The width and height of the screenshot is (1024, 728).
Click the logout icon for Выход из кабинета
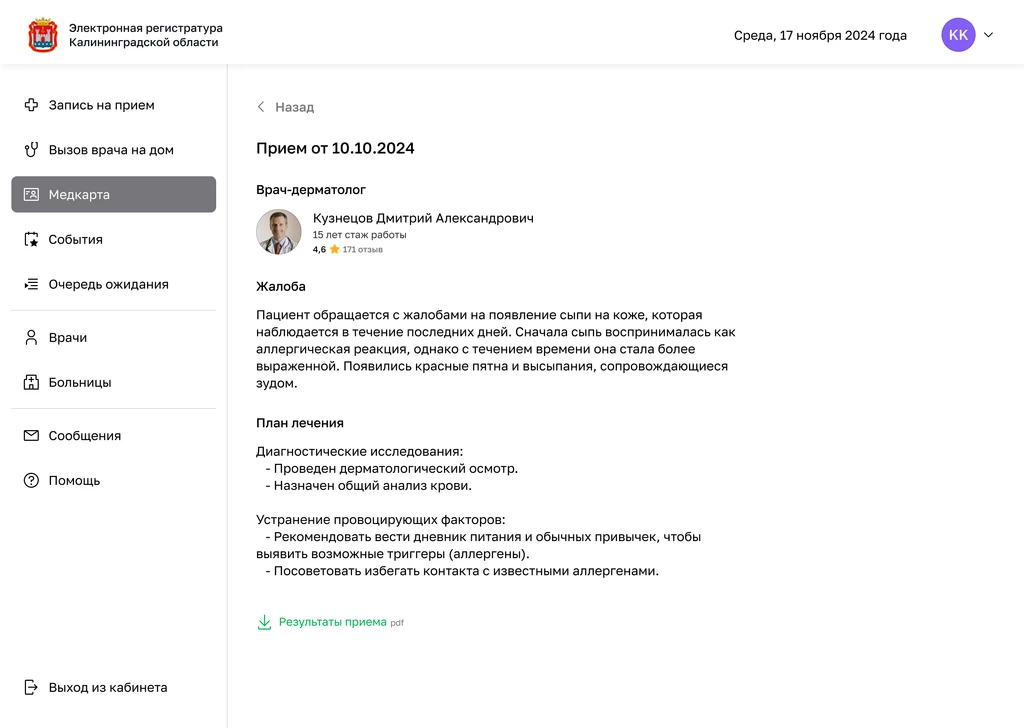point(31,688)
